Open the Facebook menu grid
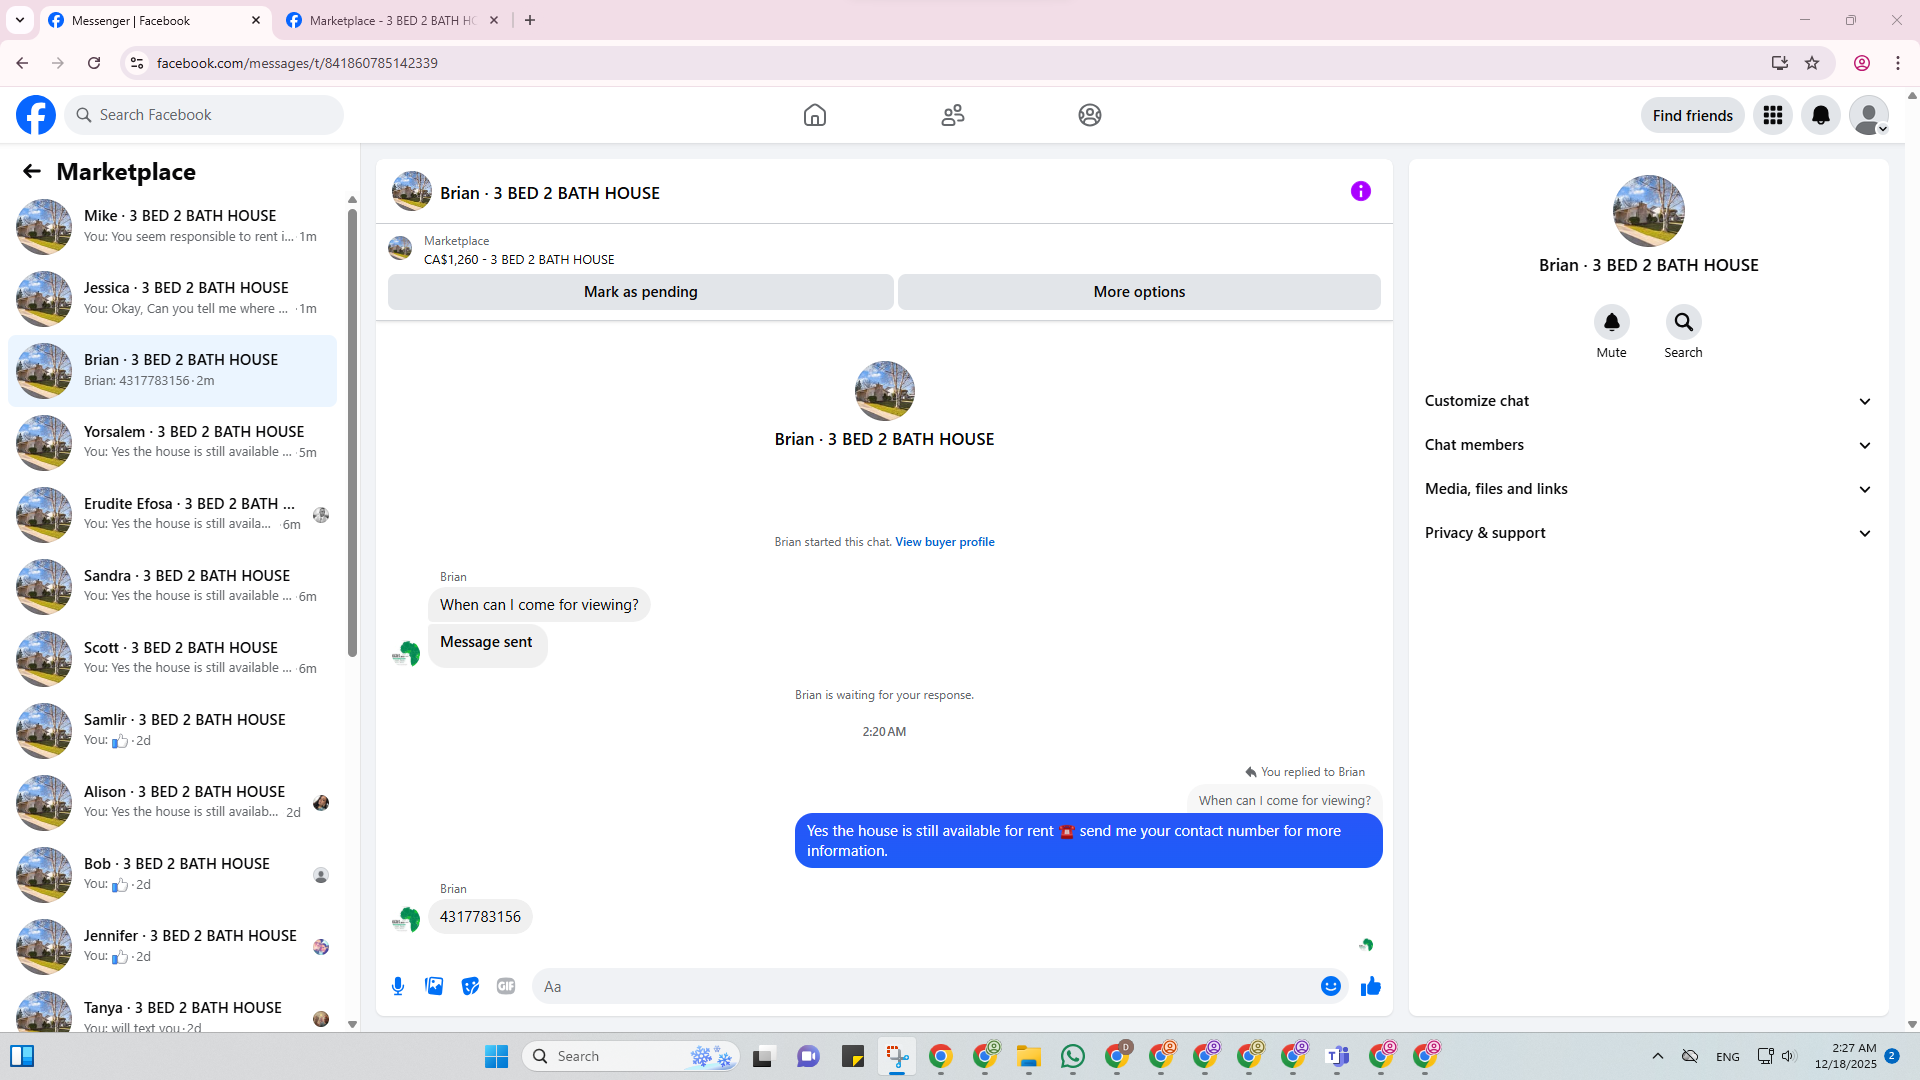Viewport: 1920px width, 1080px height. point(1772,115)
